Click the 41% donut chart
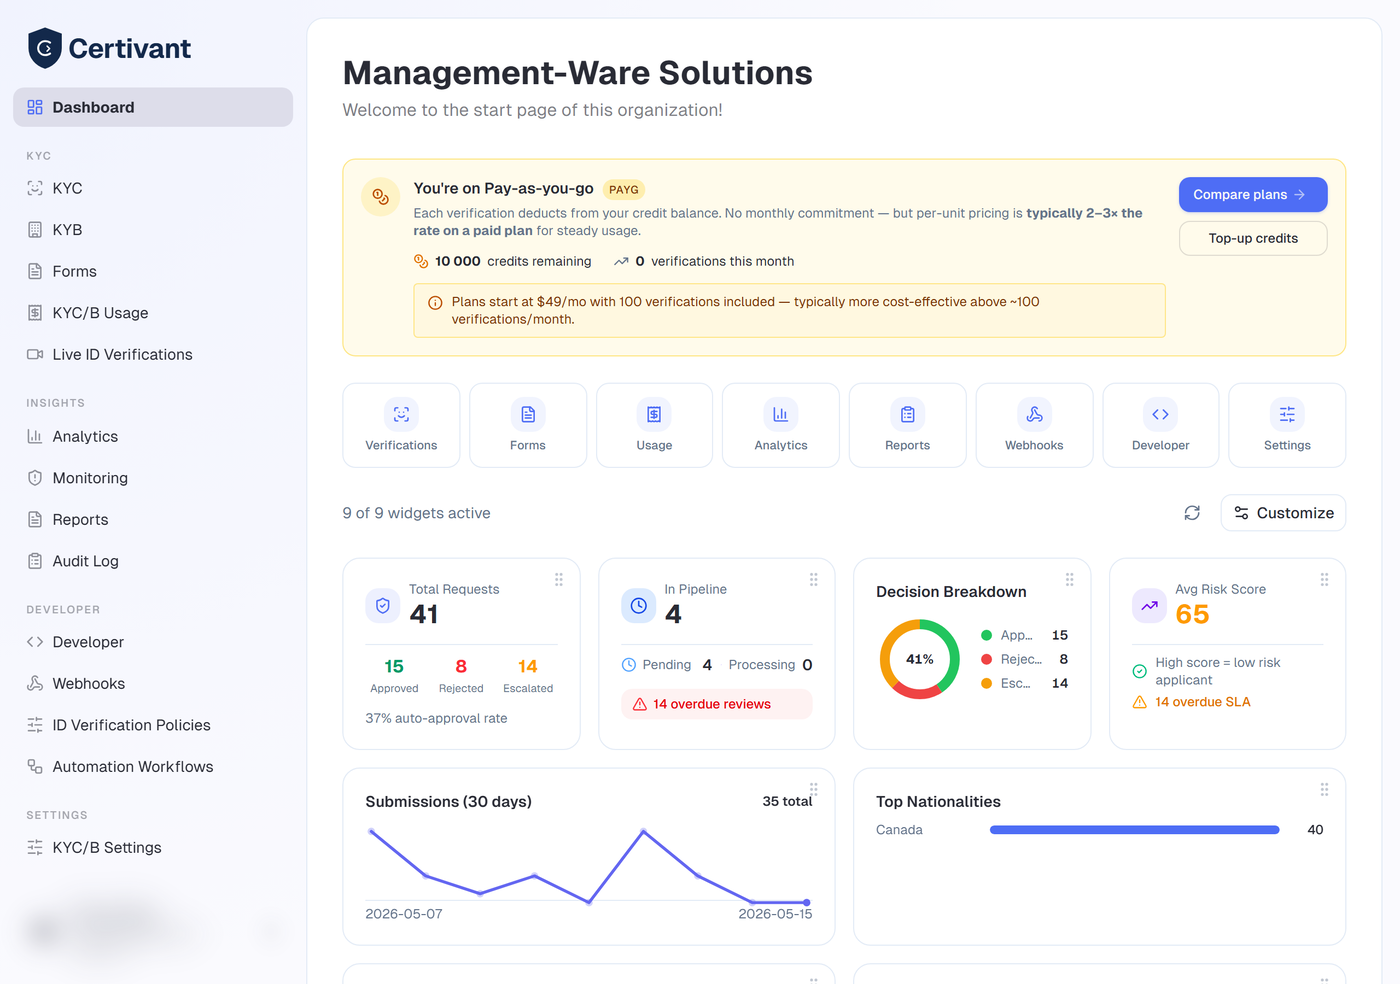 (920, 659)
